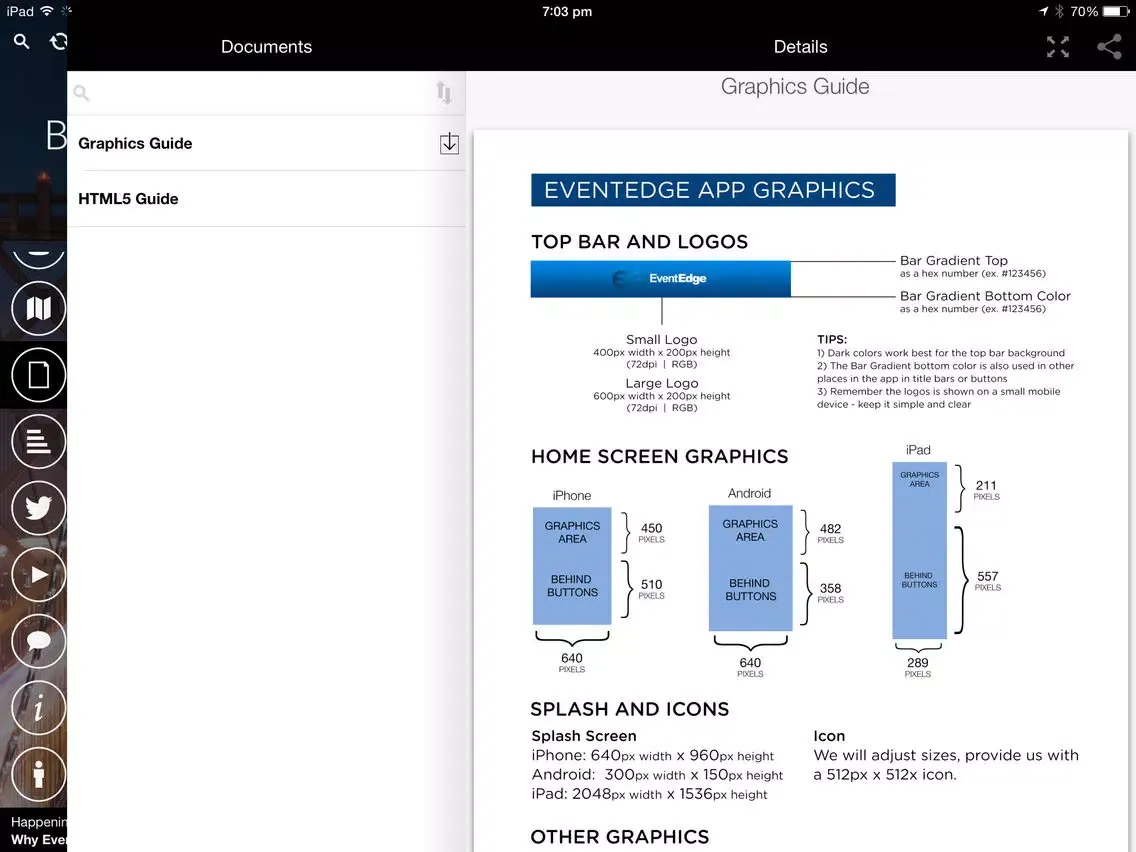Download the Graphics Guide document
The image size is (1136, 852).
point(449,143)
